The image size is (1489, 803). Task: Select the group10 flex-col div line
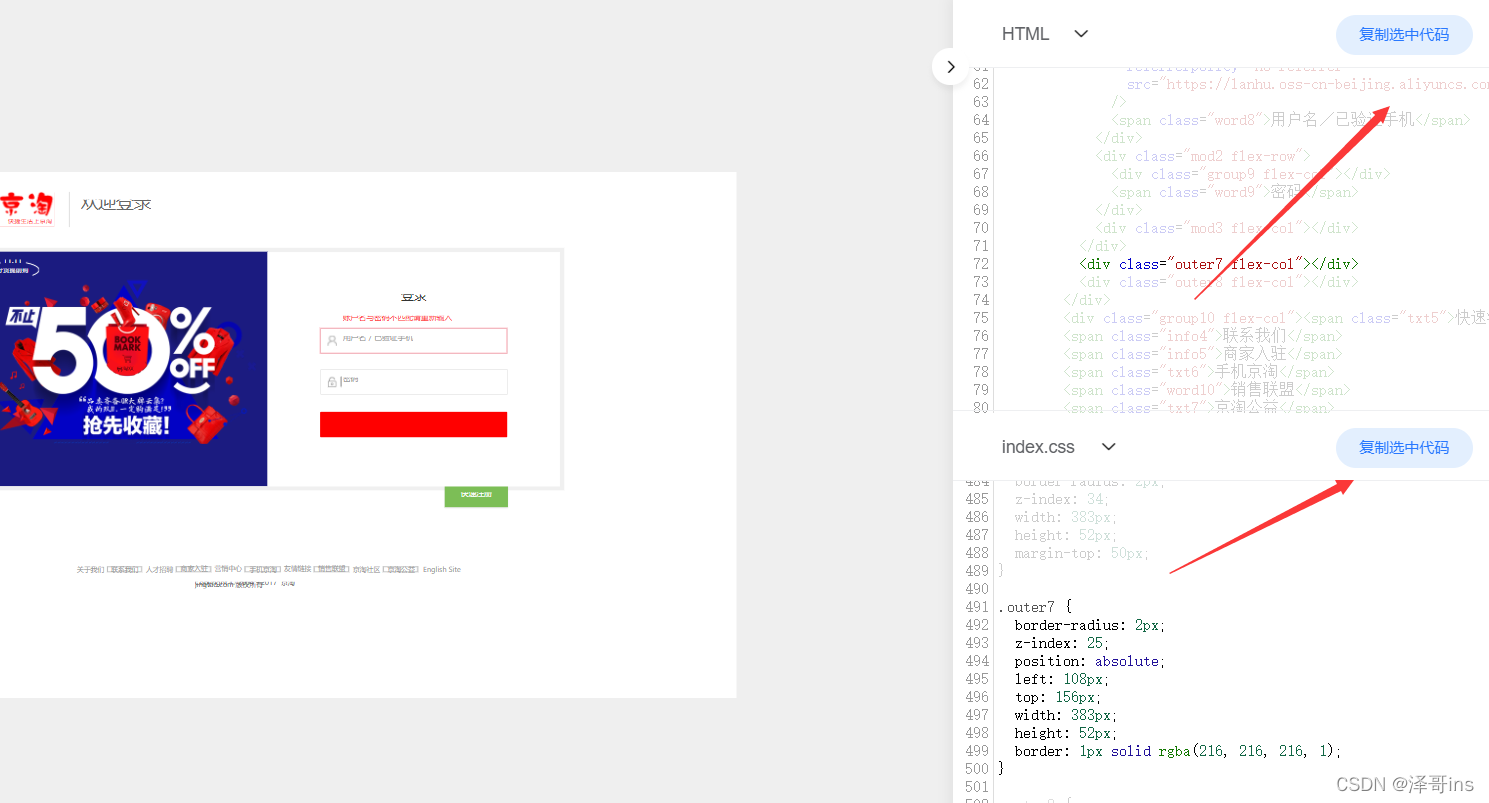1276,318
